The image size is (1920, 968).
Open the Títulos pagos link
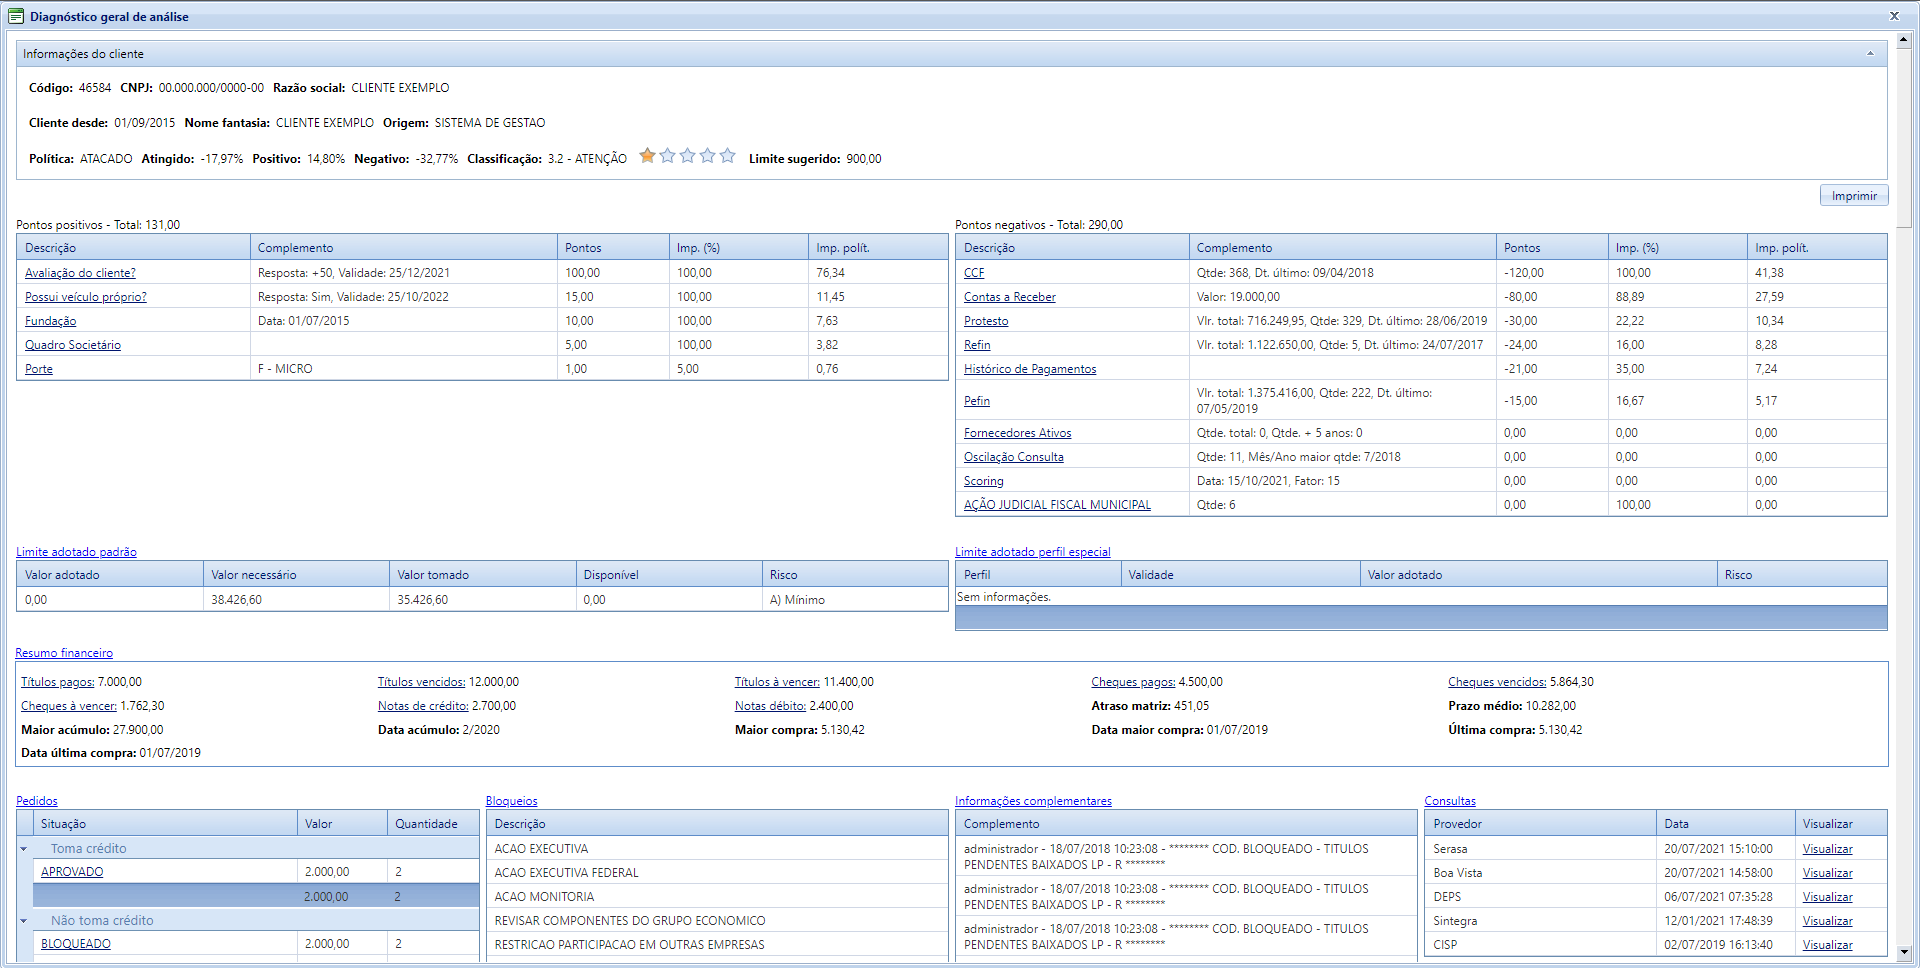click(x=57, y=682)
